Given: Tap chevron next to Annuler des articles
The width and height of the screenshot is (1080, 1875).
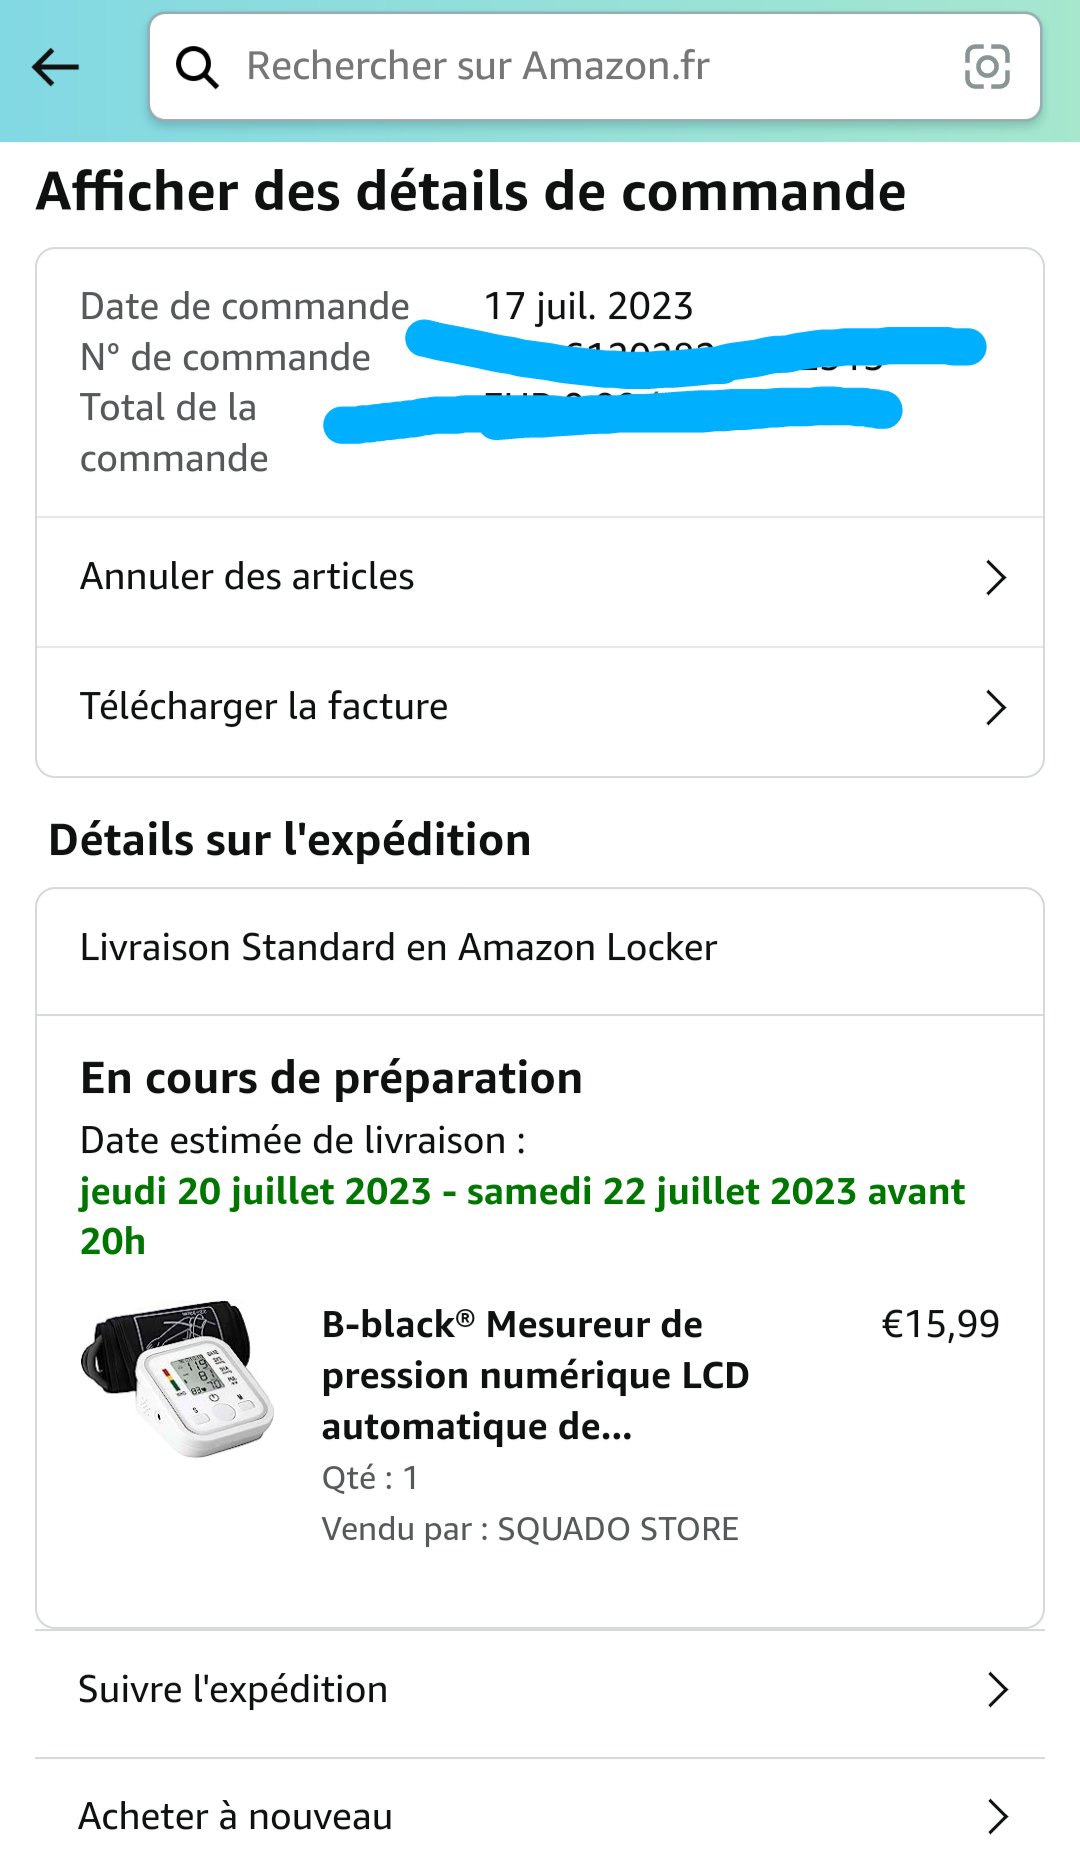Looking at the screenshot, I should [x=995, y=578].
